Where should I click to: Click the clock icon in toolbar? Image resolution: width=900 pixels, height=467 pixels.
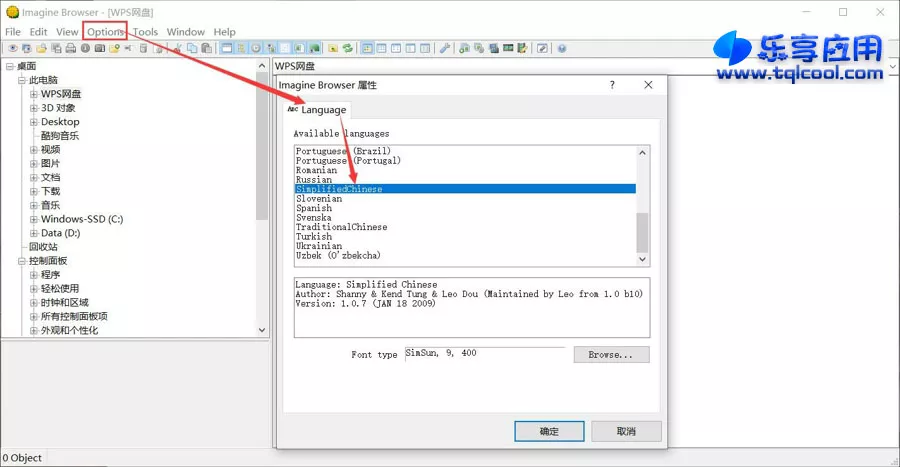coord(255,49)
